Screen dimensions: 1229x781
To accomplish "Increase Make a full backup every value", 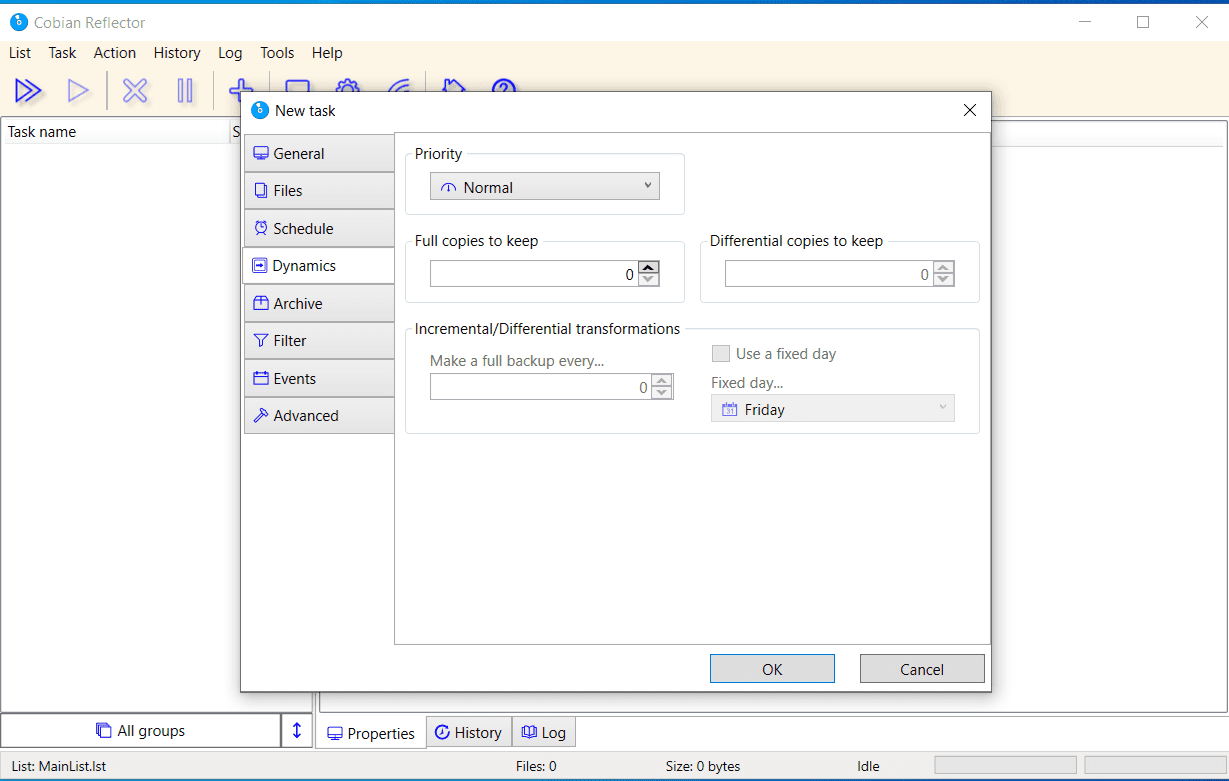I will coord(662,380).
